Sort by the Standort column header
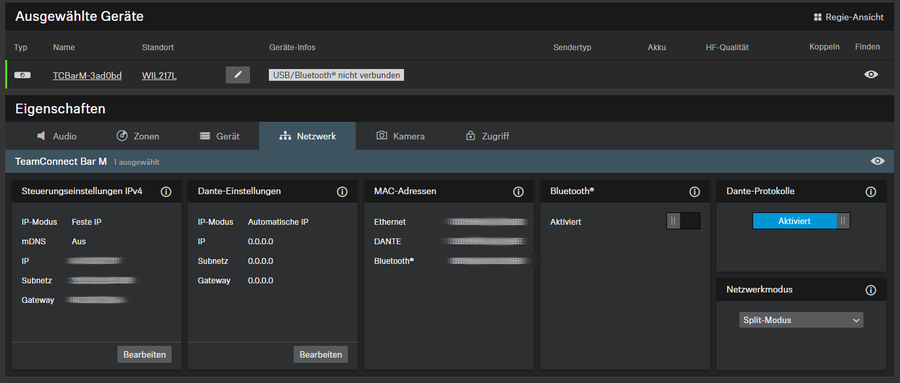 158,47
